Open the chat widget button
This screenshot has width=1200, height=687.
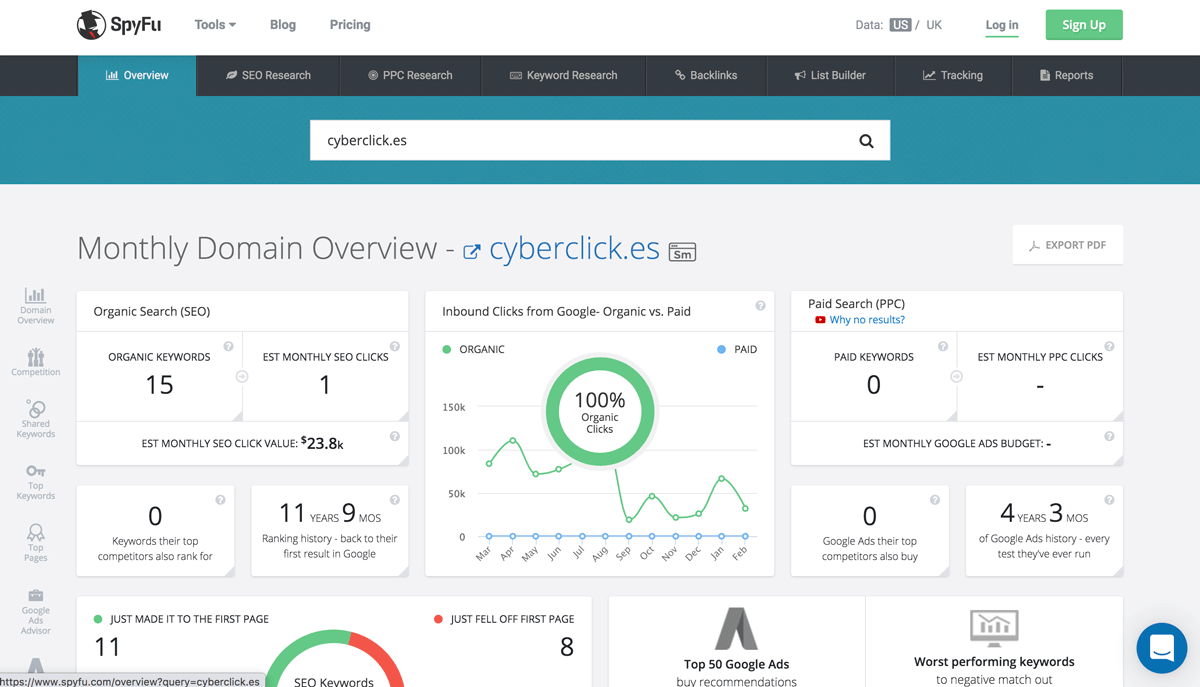[1162, 647]
